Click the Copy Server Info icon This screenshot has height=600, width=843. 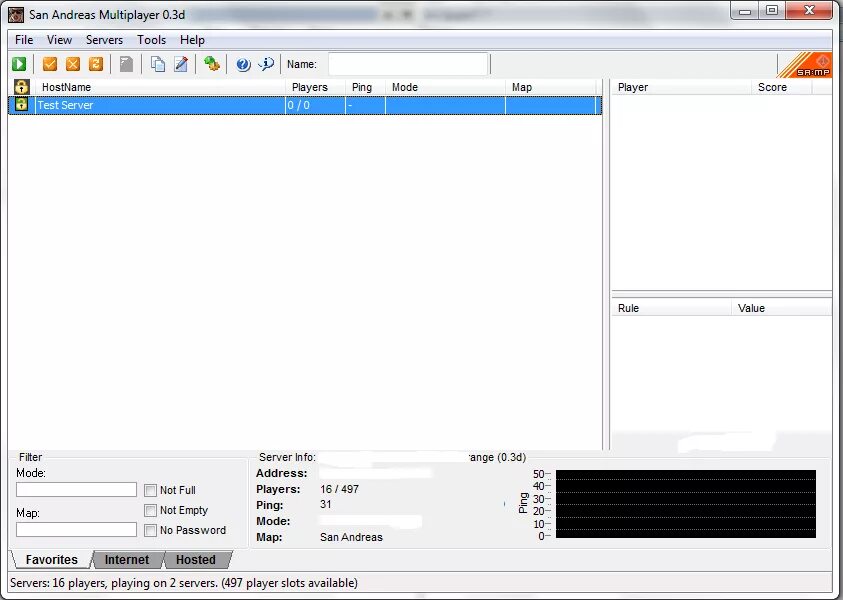coord(158,64)
